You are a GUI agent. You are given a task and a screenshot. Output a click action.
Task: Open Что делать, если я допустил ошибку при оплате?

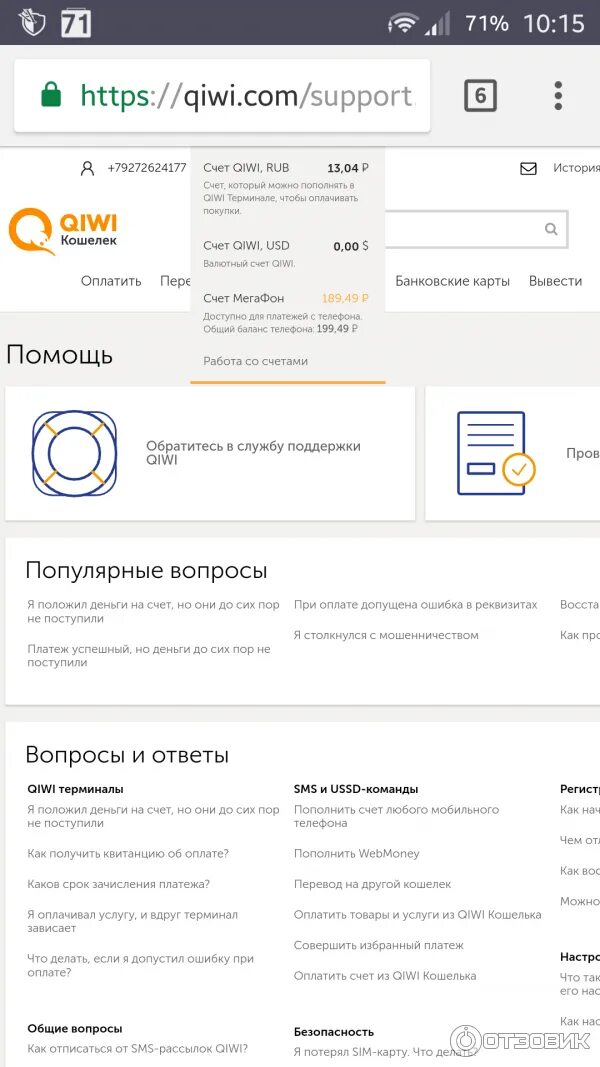(x=140, y=965)
